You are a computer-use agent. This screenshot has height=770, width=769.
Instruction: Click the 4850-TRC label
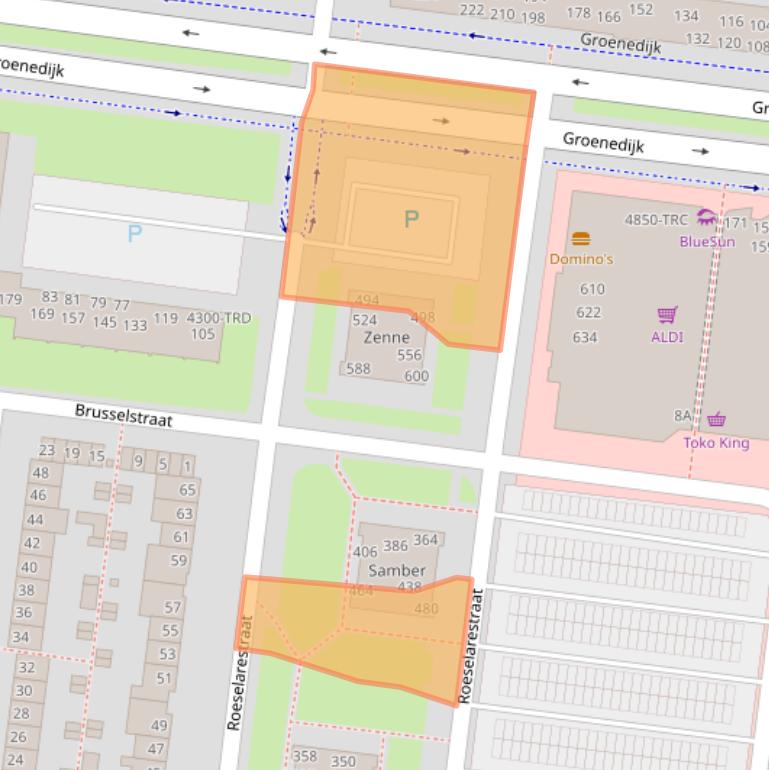tap(656, 220)
